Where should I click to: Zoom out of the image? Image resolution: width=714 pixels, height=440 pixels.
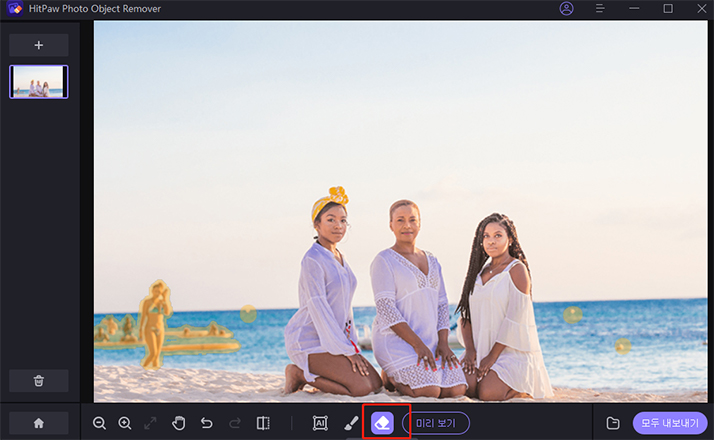[100, 423]
